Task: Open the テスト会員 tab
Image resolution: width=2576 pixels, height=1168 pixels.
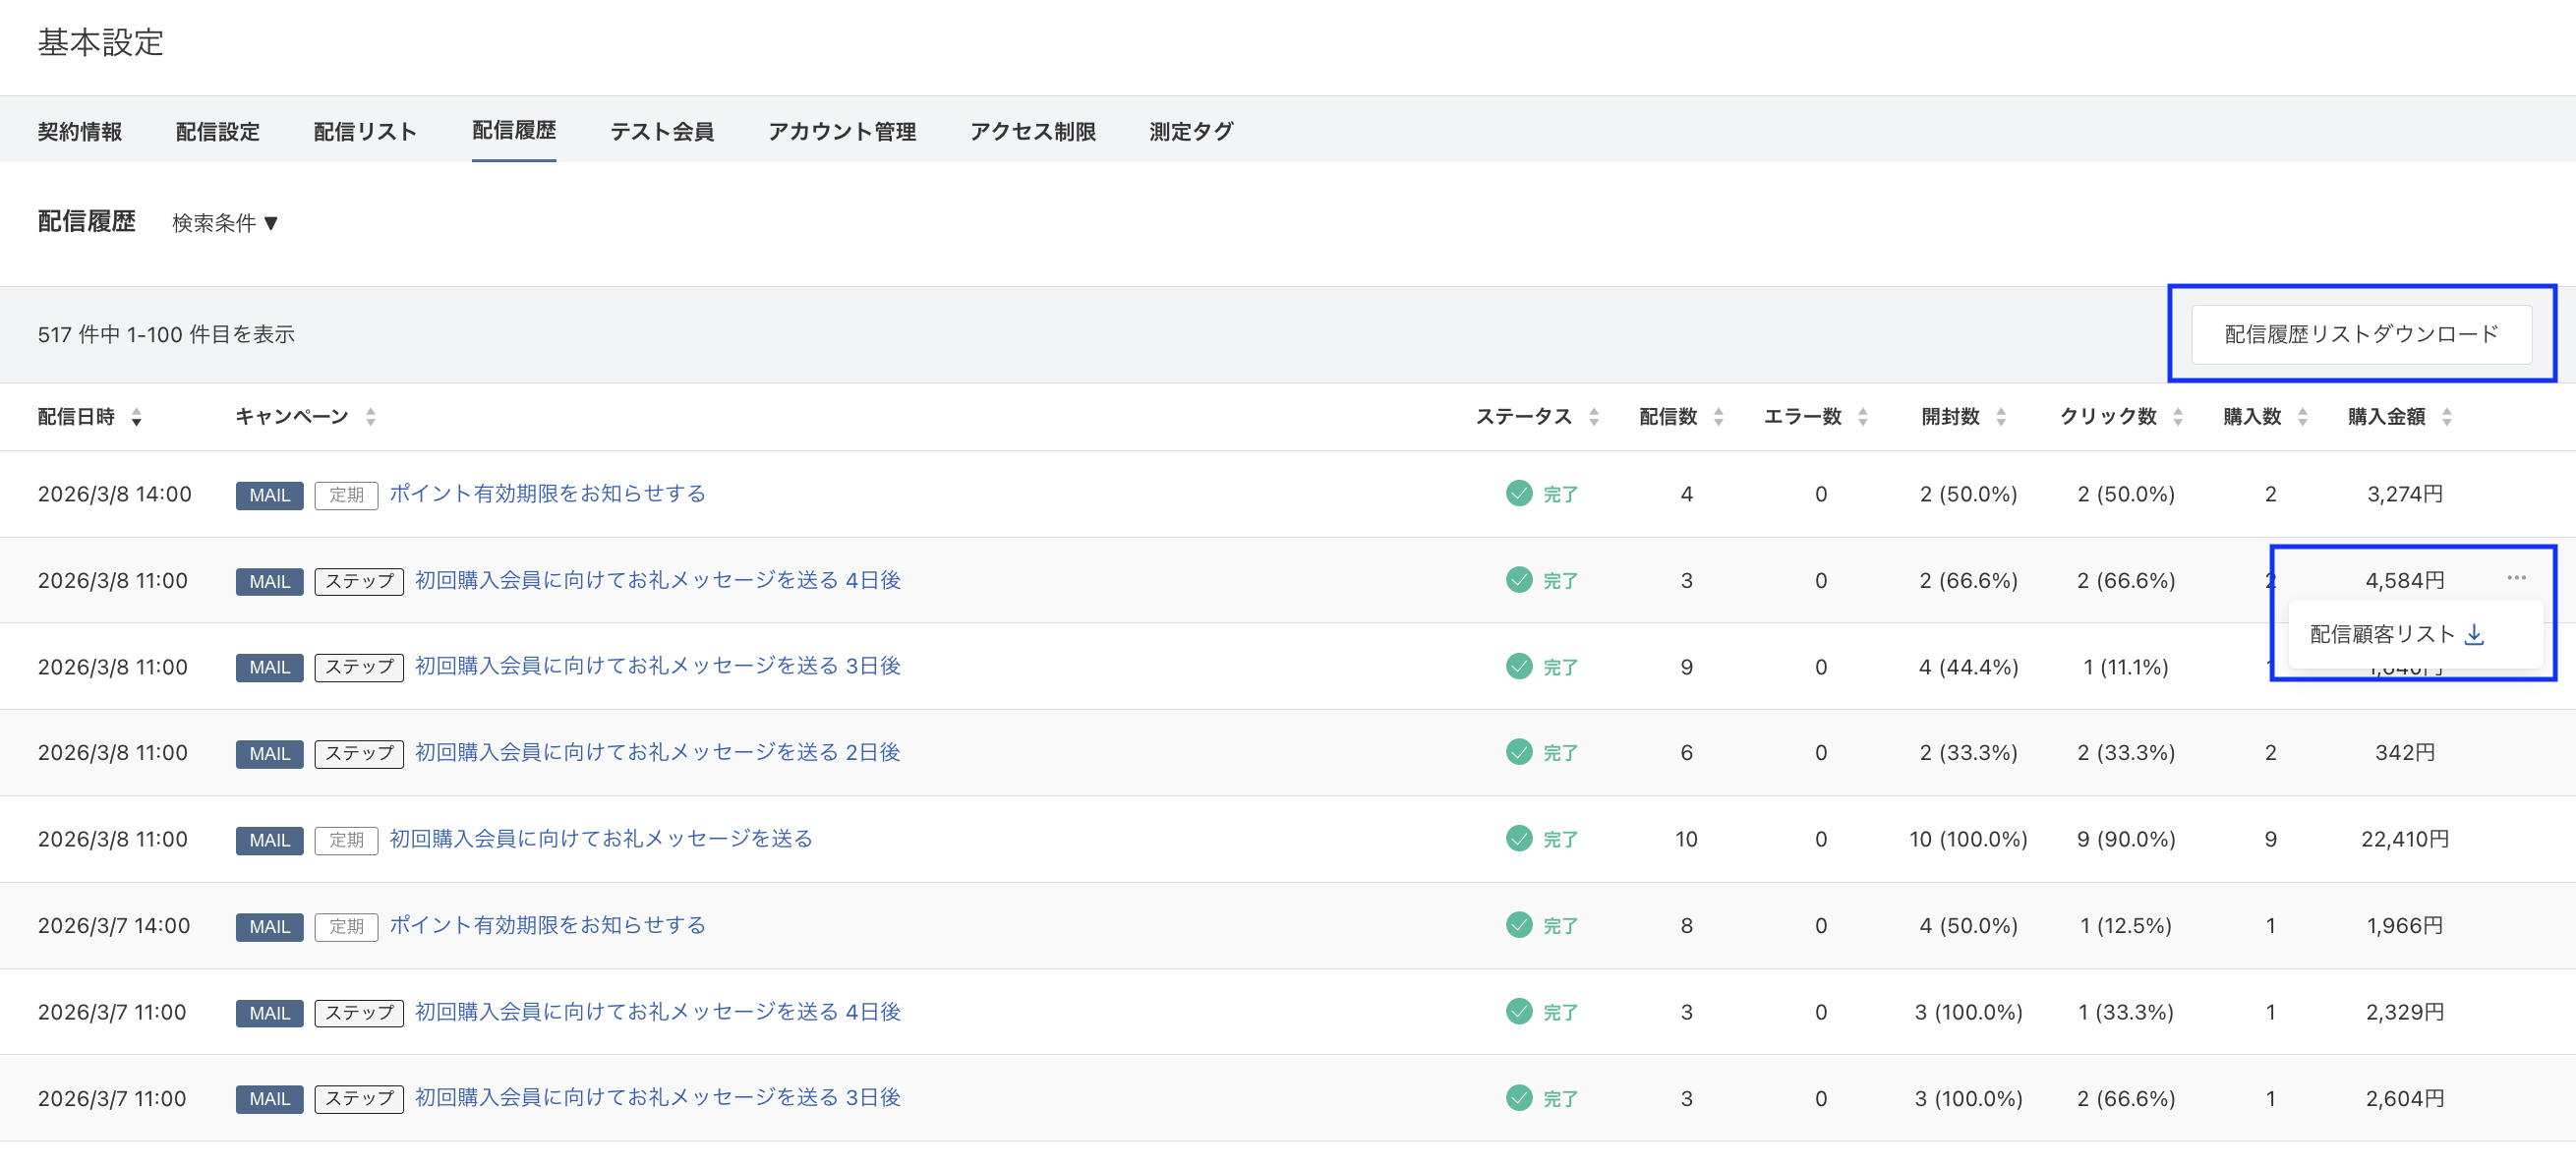Action: point(662,130)
